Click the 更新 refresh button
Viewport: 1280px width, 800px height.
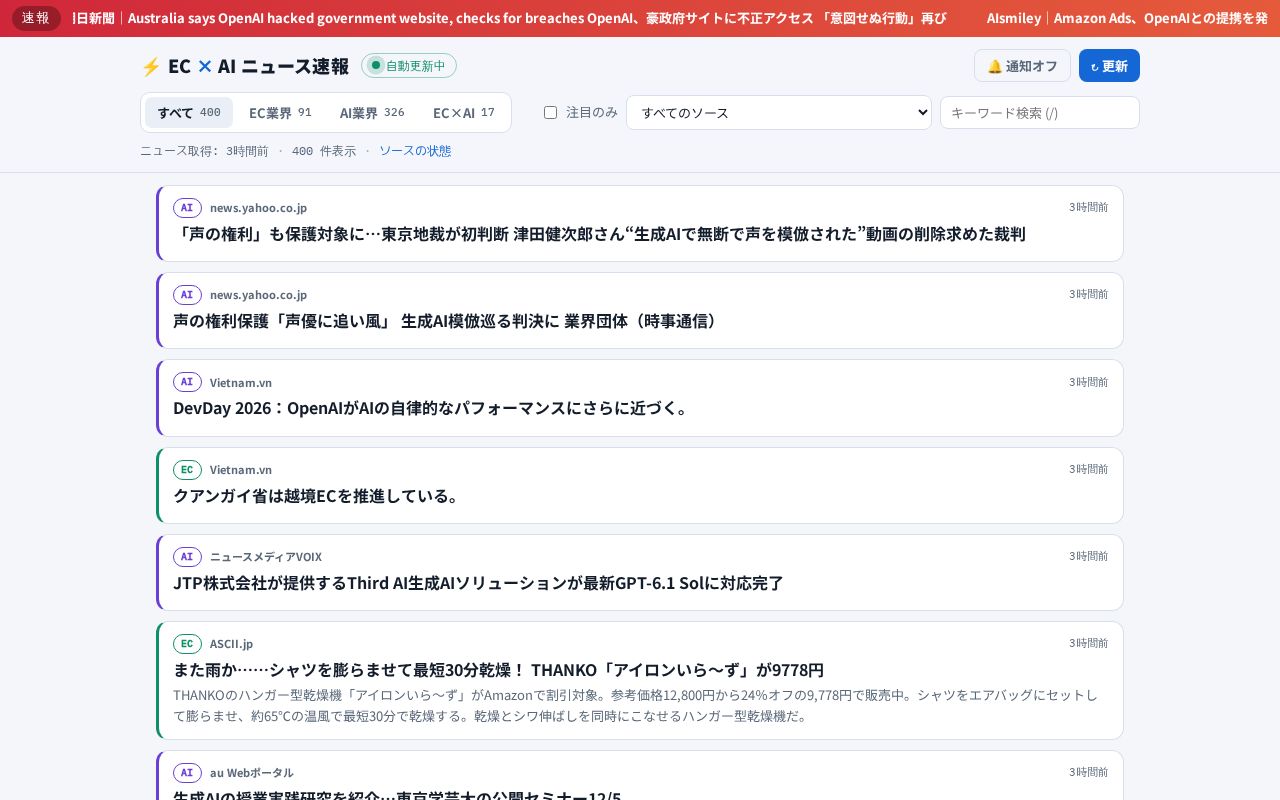click(x=1109, y=65)
